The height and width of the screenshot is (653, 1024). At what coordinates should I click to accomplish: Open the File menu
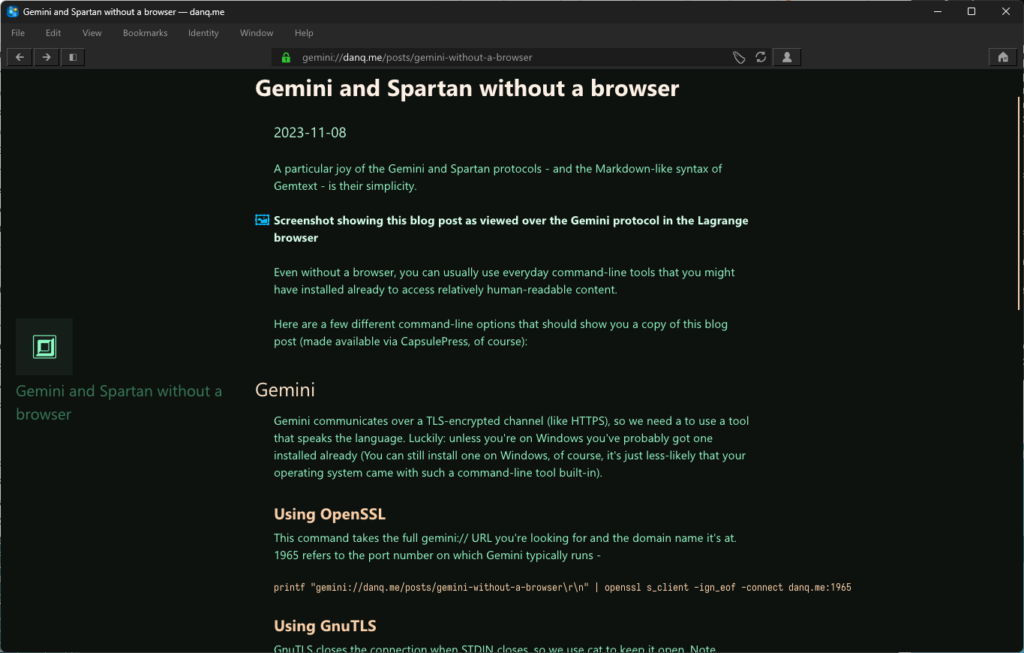pyautogui.click(x=18, y=32)
